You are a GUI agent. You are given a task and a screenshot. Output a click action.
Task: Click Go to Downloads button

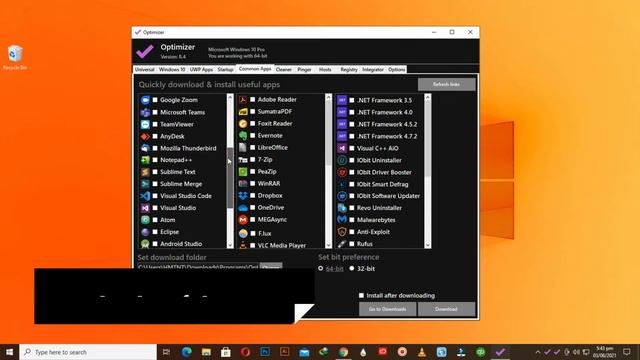pyautogui.click(x=387, y=309)
